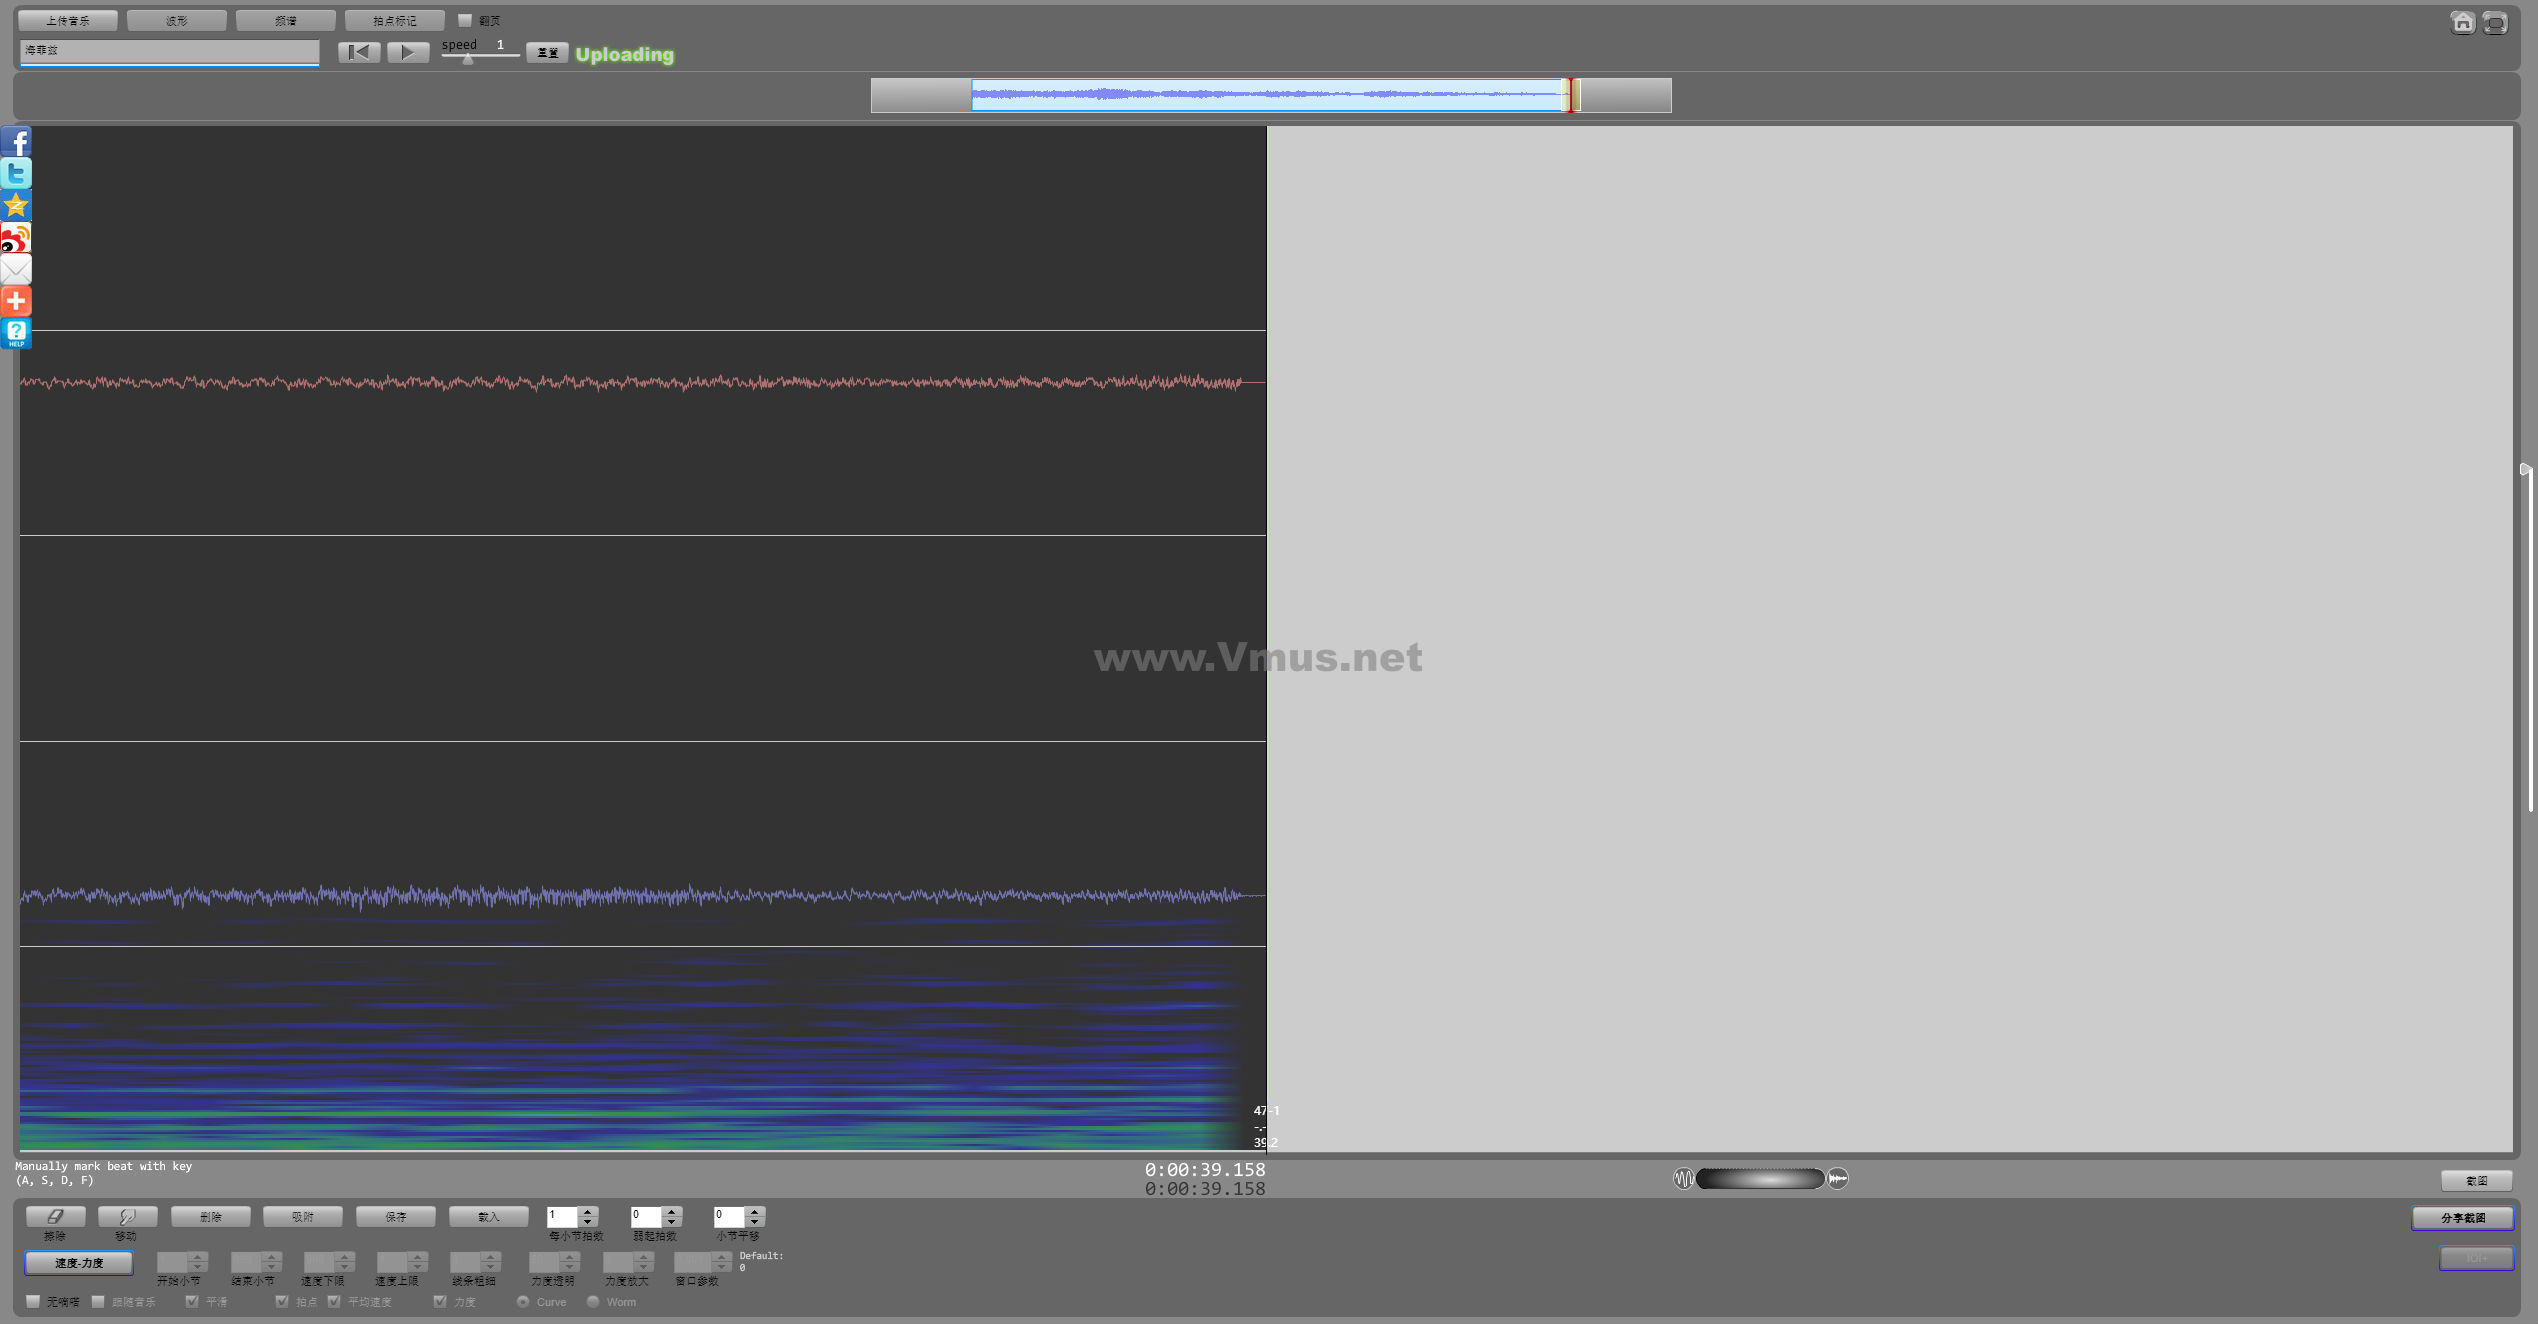Click the home icon at top right
This screenshot has width=2538, height=1324.
point(2462,22)
